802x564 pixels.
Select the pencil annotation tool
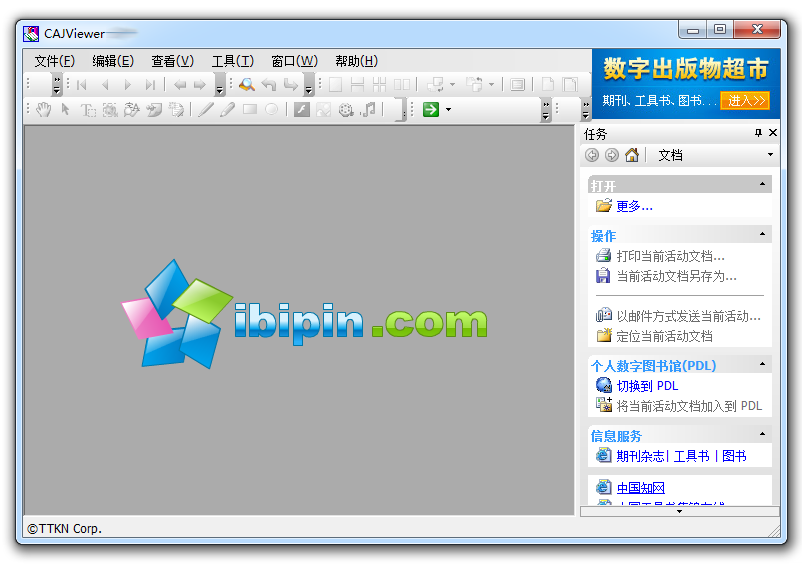tap(206, 109)
